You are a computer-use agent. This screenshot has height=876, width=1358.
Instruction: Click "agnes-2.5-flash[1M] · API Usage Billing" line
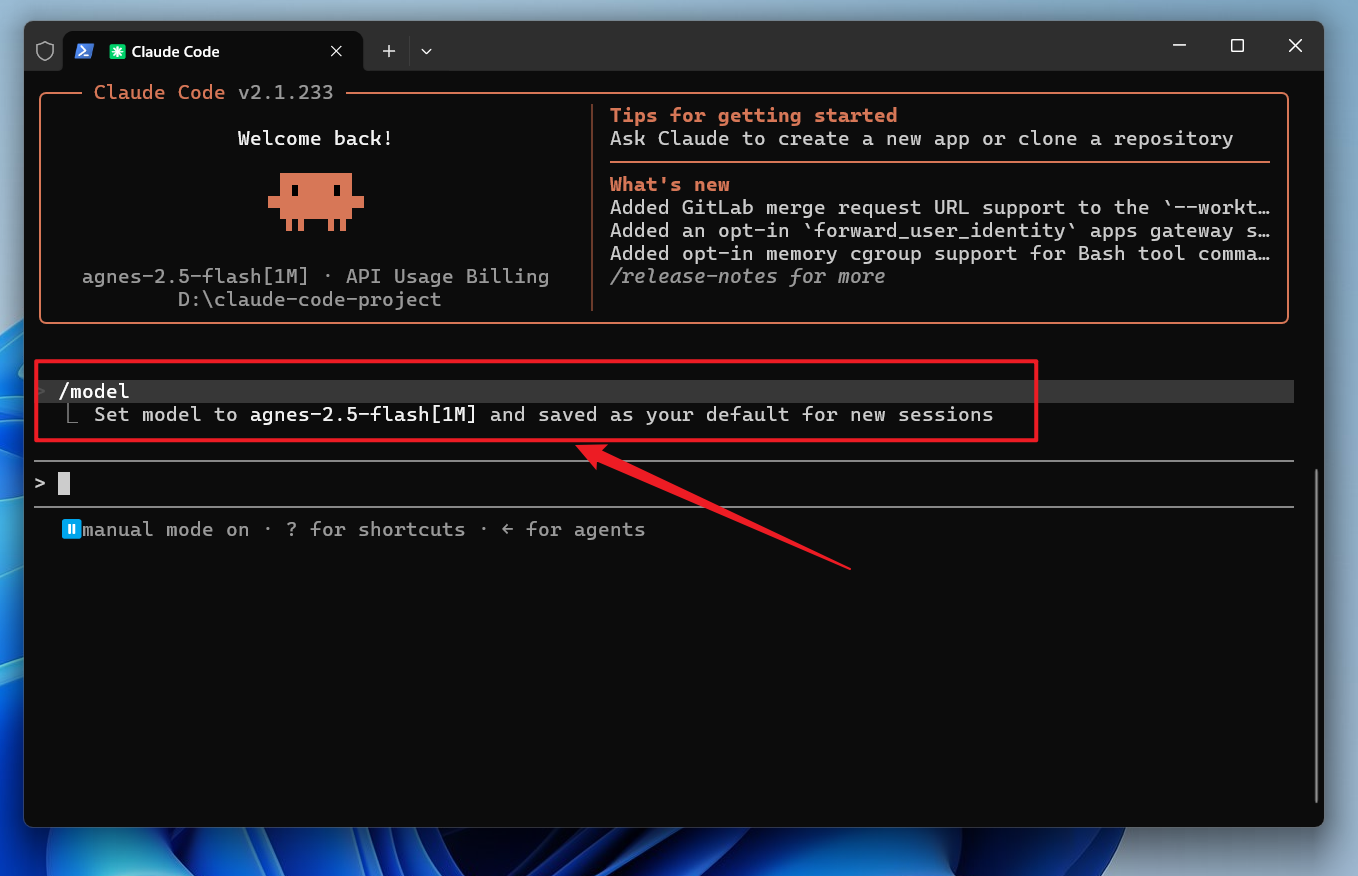[x=316, y=276]
